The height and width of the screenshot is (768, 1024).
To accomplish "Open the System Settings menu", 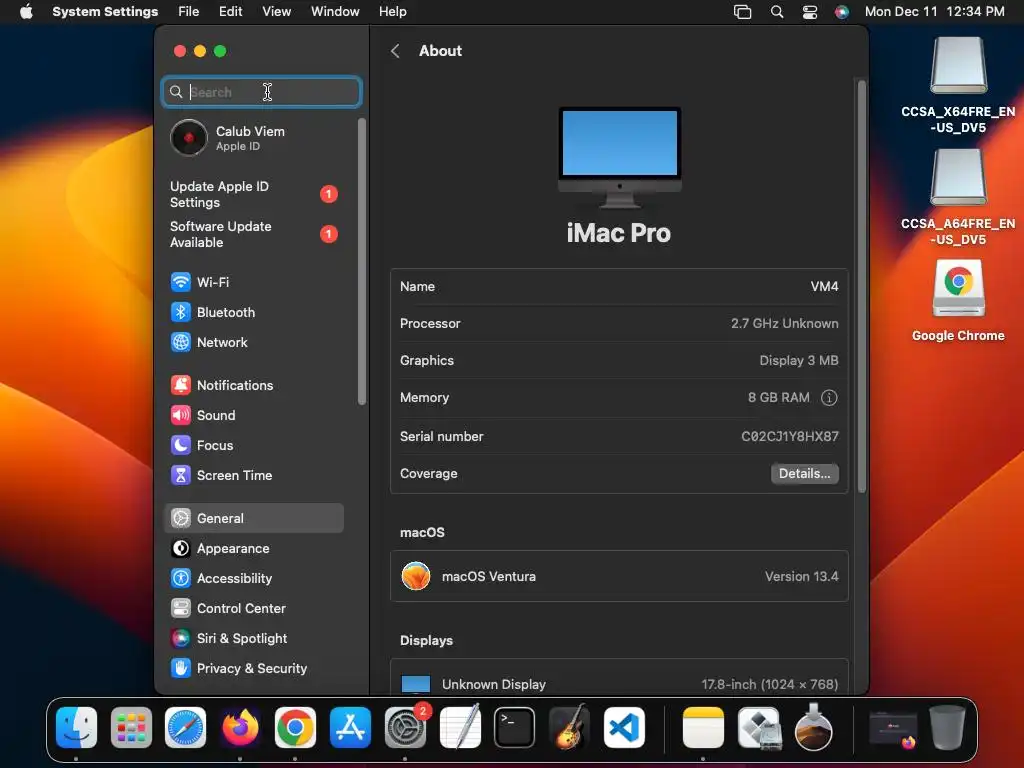I will 105,12.
